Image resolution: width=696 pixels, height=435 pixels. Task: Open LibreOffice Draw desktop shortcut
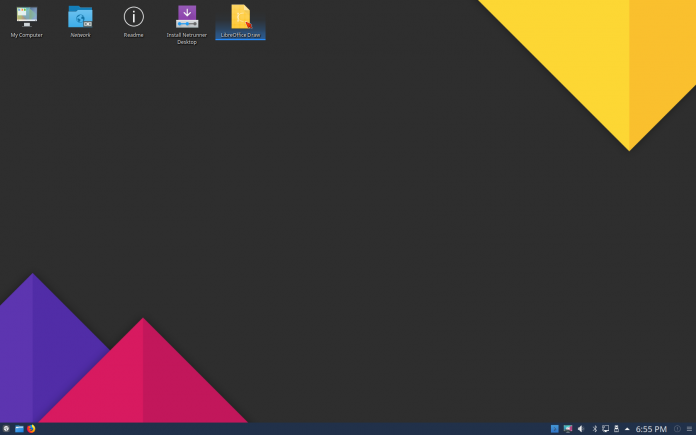(x=240, y=17)
